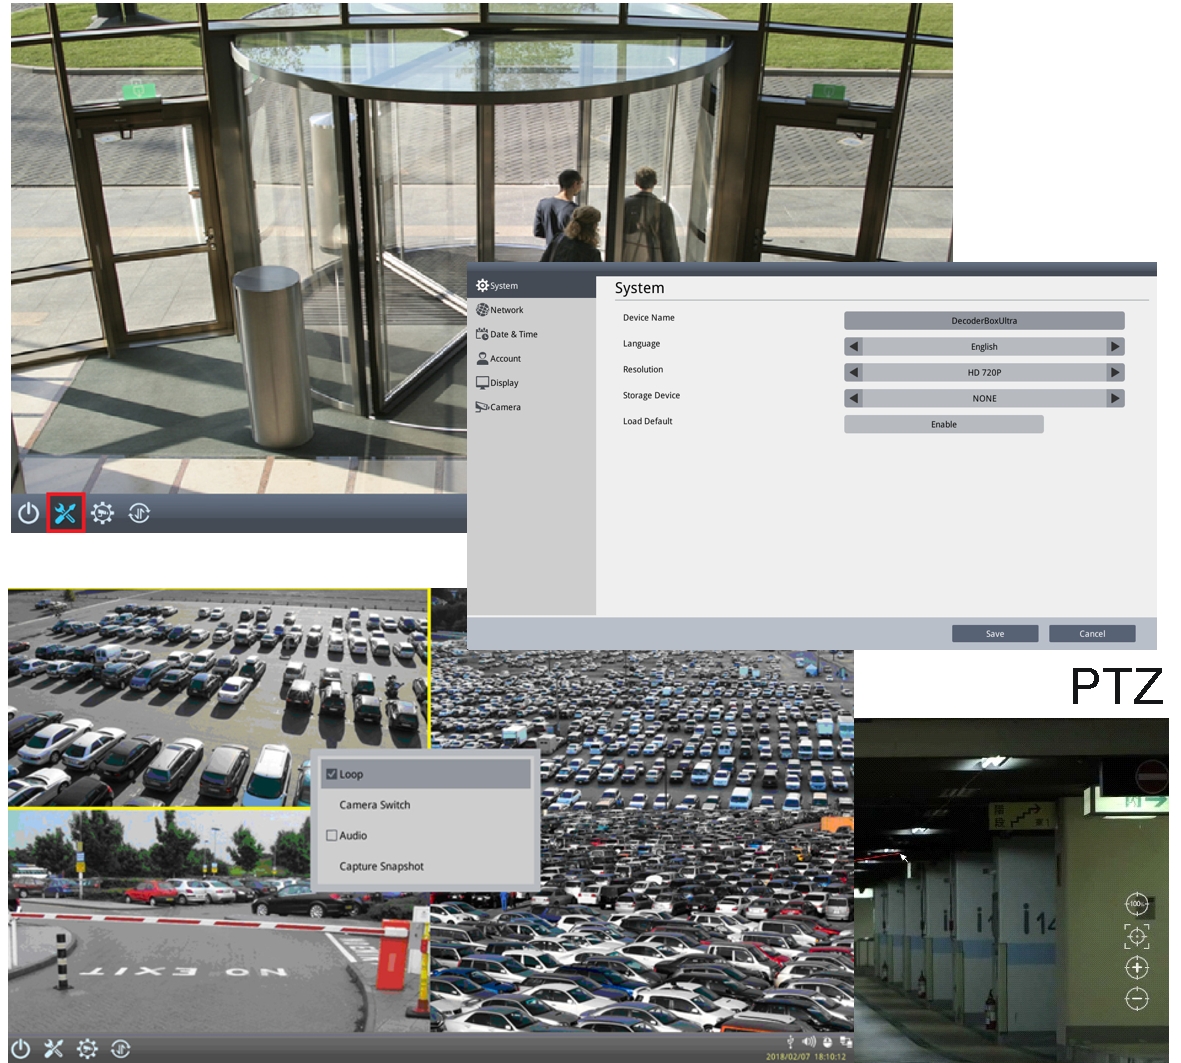Viewport: 1181px width, 1063px height.
Task: Toggle the Loop checkbox
Action: coord(331,773)
